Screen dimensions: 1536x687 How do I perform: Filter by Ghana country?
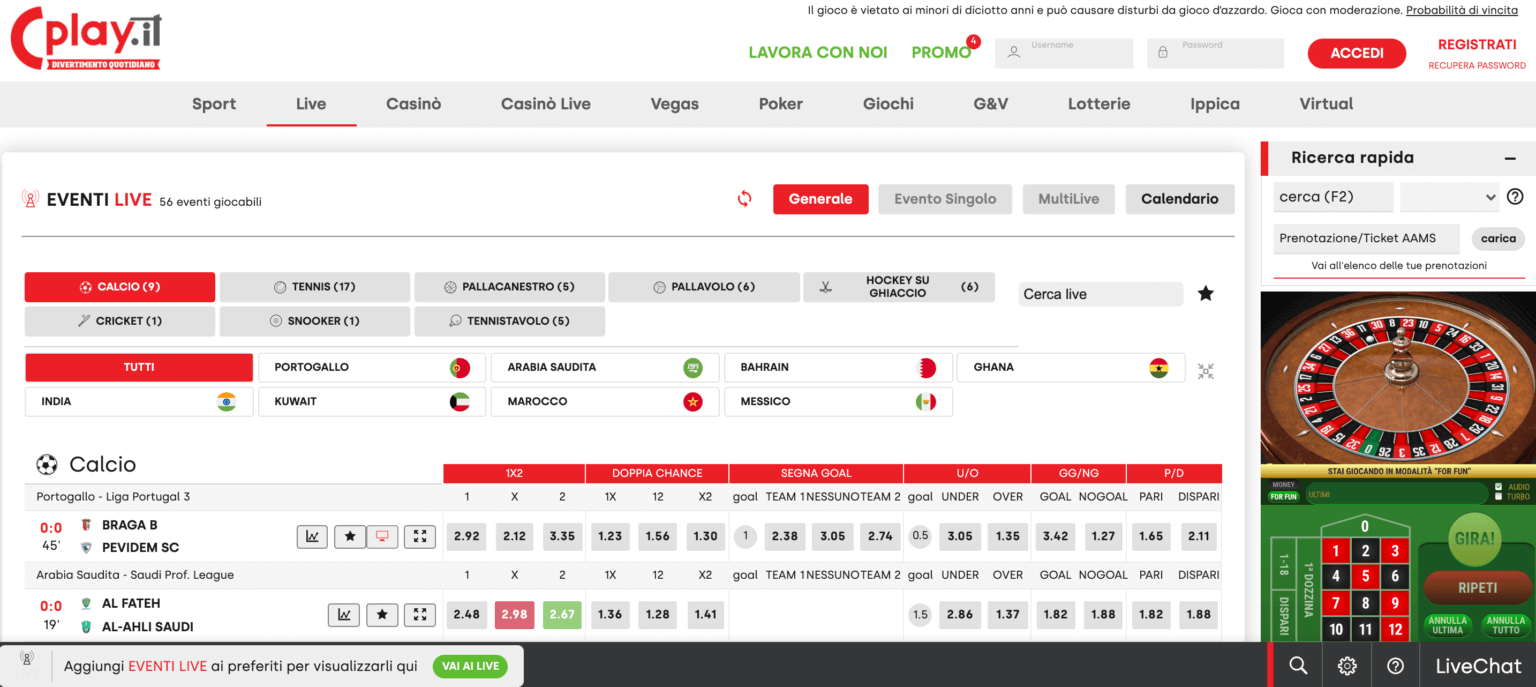1071,367
